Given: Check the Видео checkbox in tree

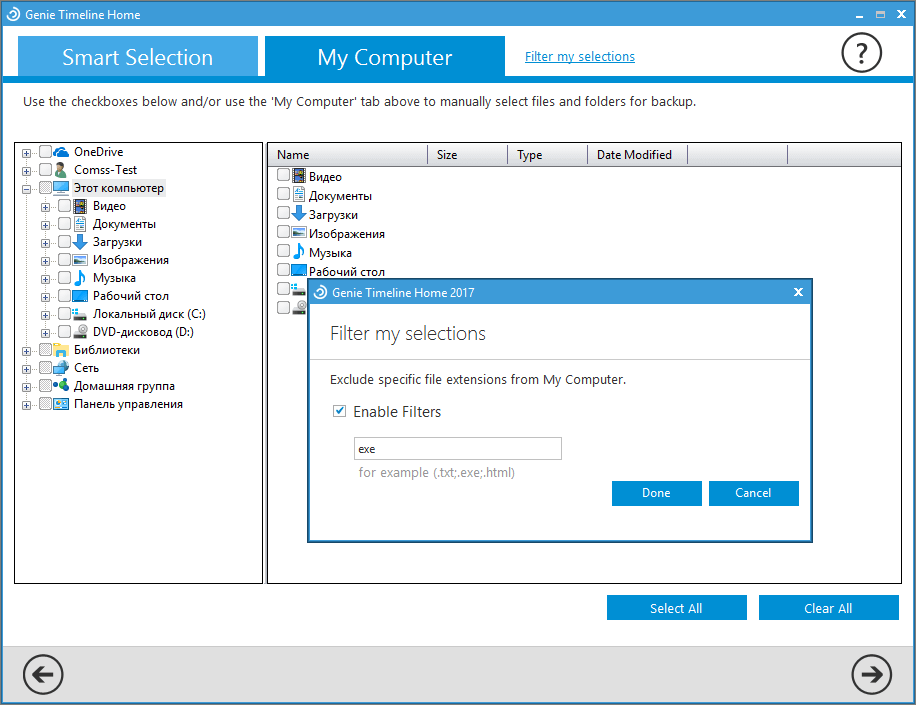Looking at the screenshot, I should click(64, 206).
